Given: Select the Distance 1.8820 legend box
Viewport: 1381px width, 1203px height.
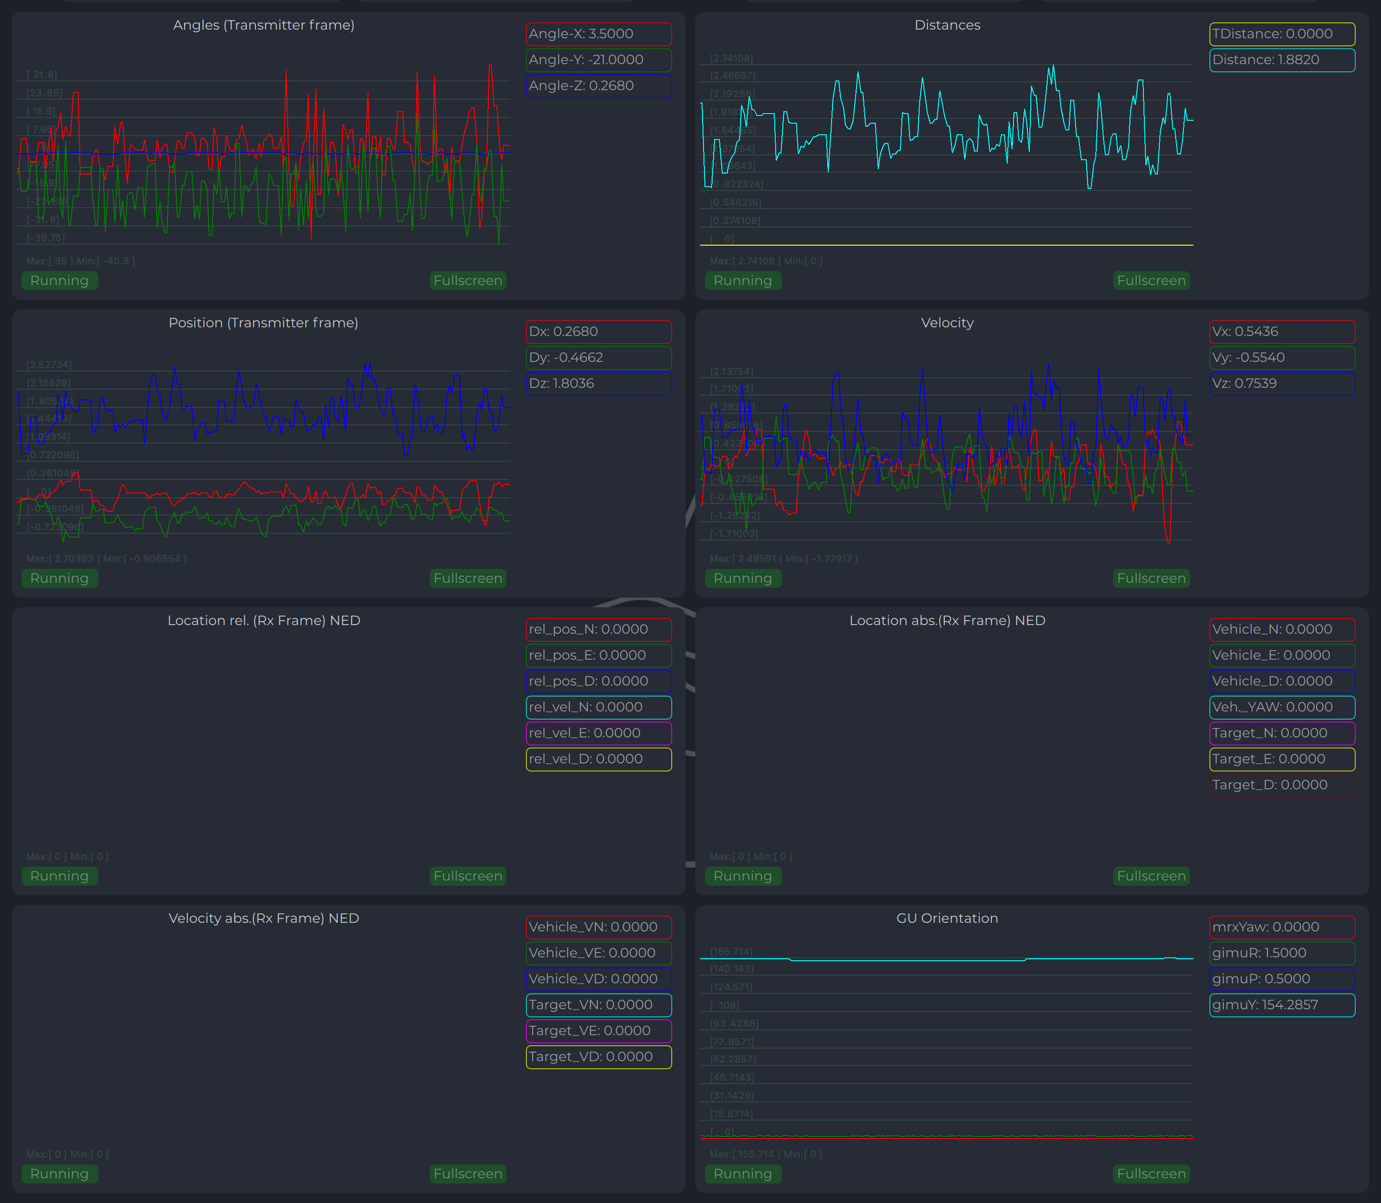Looking at the screenshot, I should point(1282,60).
